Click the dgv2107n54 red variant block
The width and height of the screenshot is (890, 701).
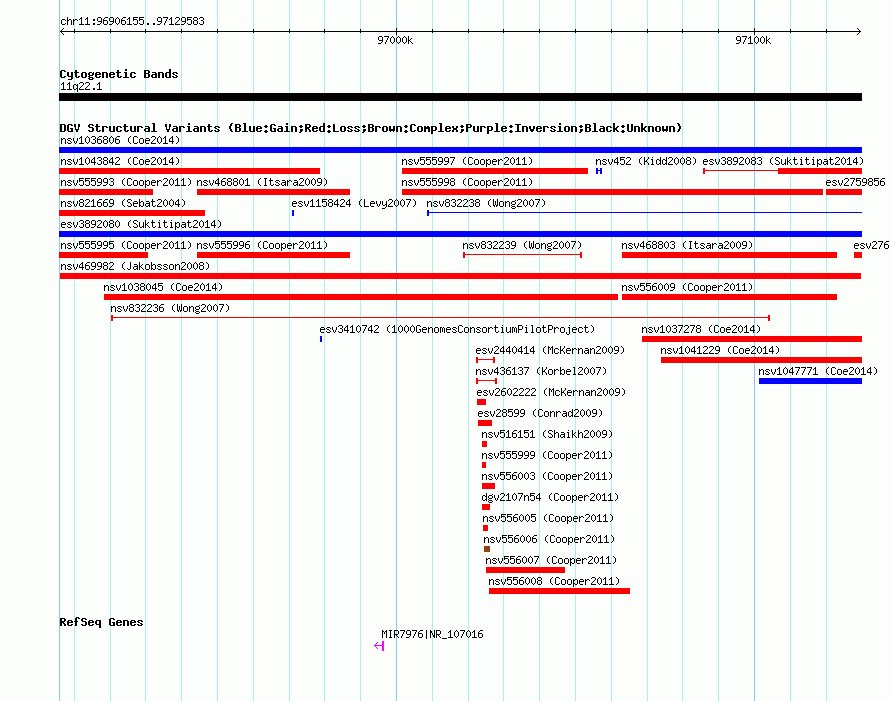point(486,507)
